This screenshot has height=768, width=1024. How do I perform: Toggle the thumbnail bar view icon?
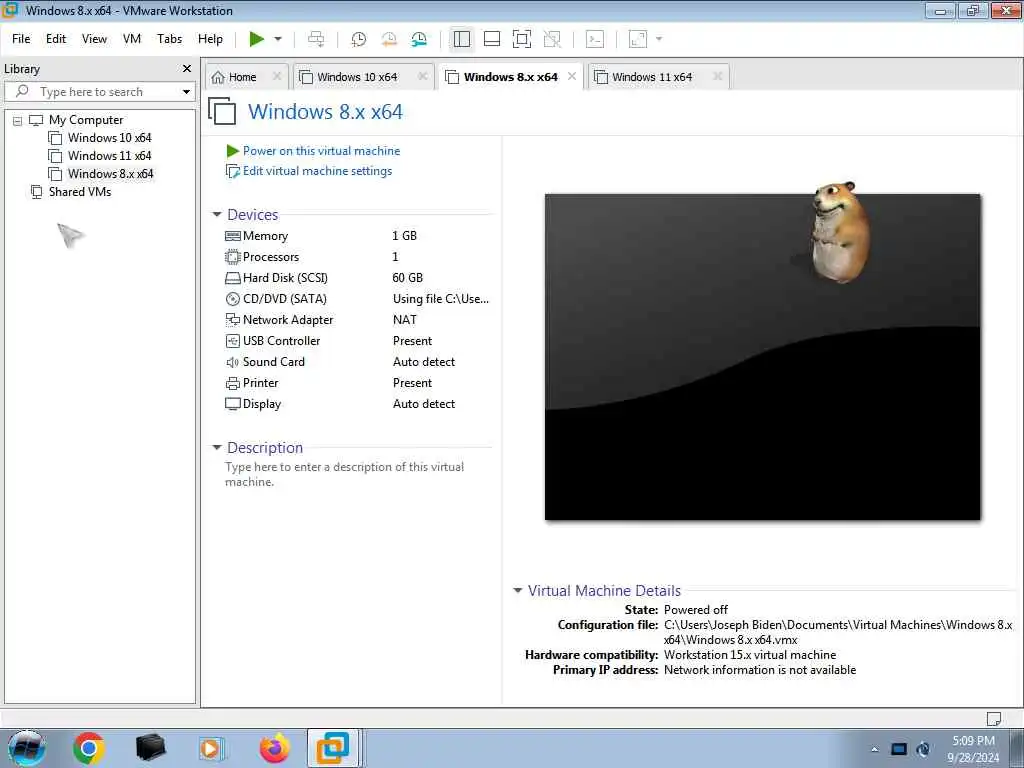(492, 39)
